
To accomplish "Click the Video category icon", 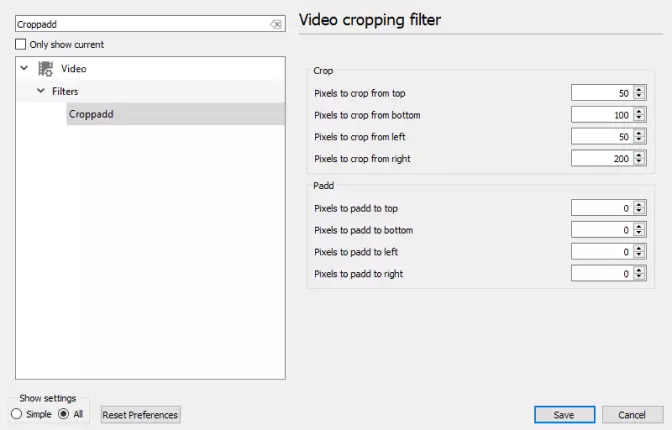I will coord(45,69).
